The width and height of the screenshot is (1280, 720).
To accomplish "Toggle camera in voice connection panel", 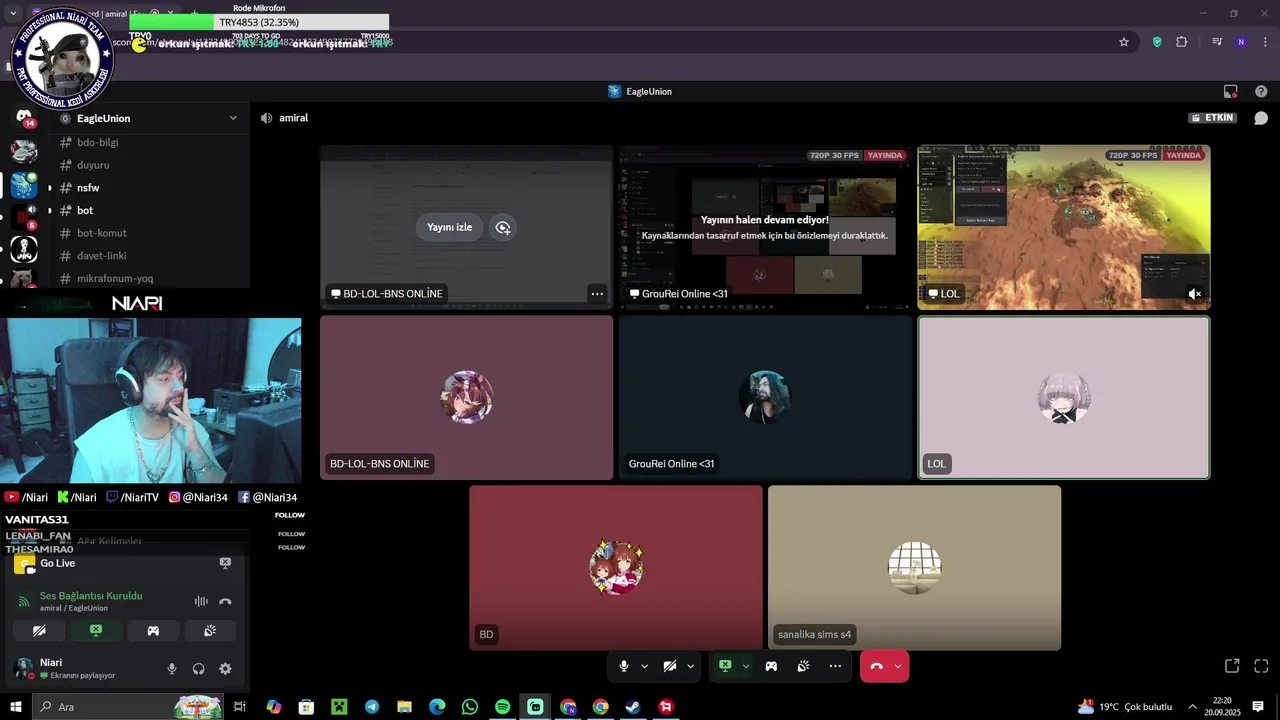I will [39, 631].
